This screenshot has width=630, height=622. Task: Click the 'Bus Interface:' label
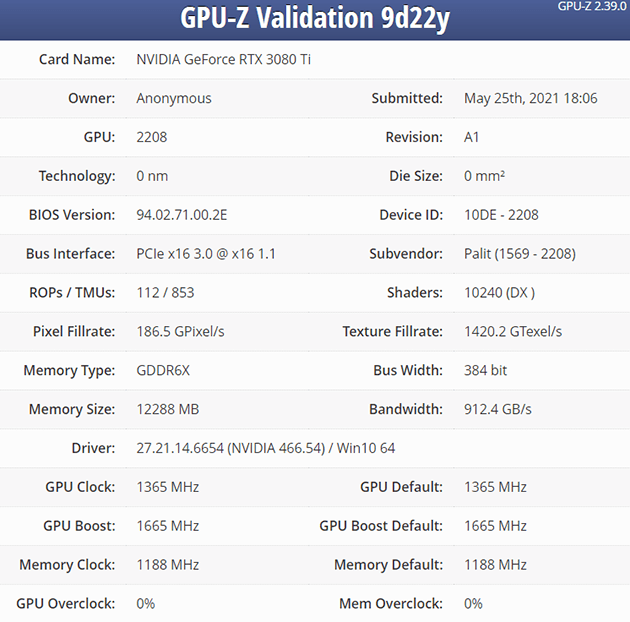(x=70, y=254)
